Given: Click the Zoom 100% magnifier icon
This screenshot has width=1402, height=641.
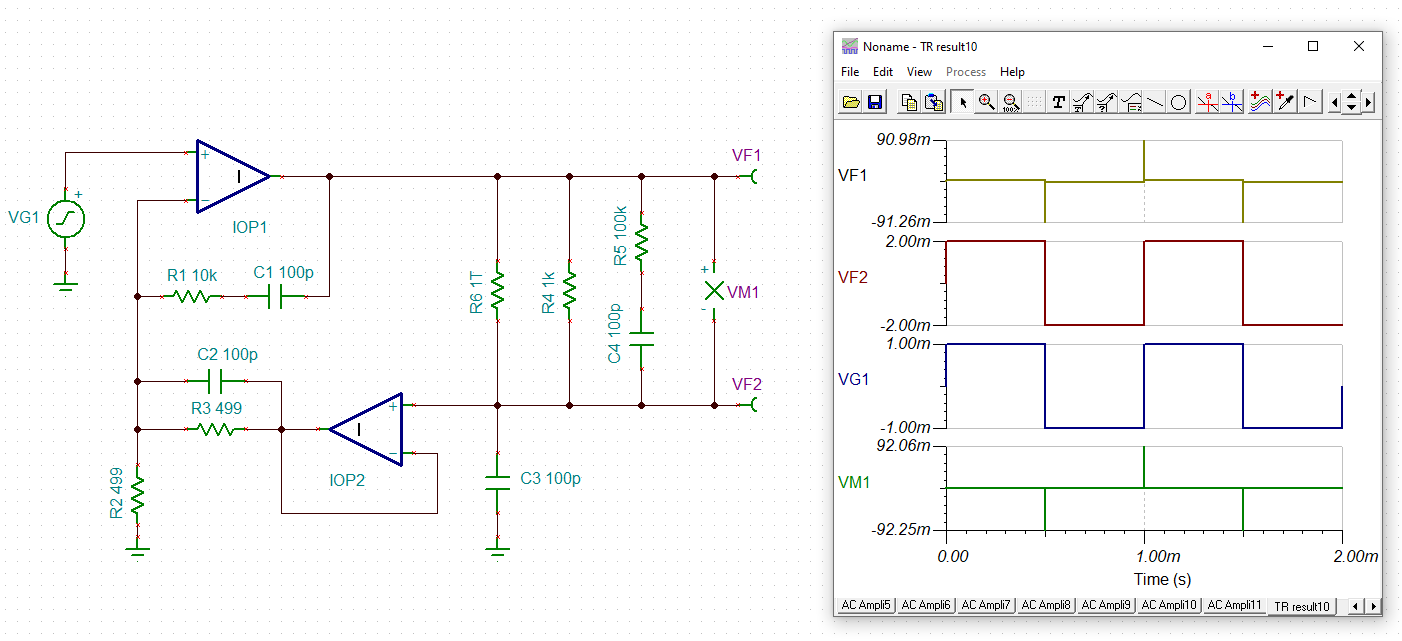Looking at the screenshot, I should click(1011, 102).
